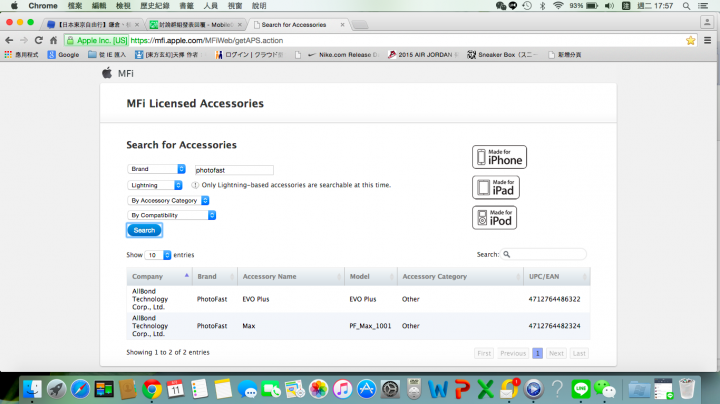The image size is (720, 404).
Task: Jump to the Last results page
Action: tap(579, 353)
